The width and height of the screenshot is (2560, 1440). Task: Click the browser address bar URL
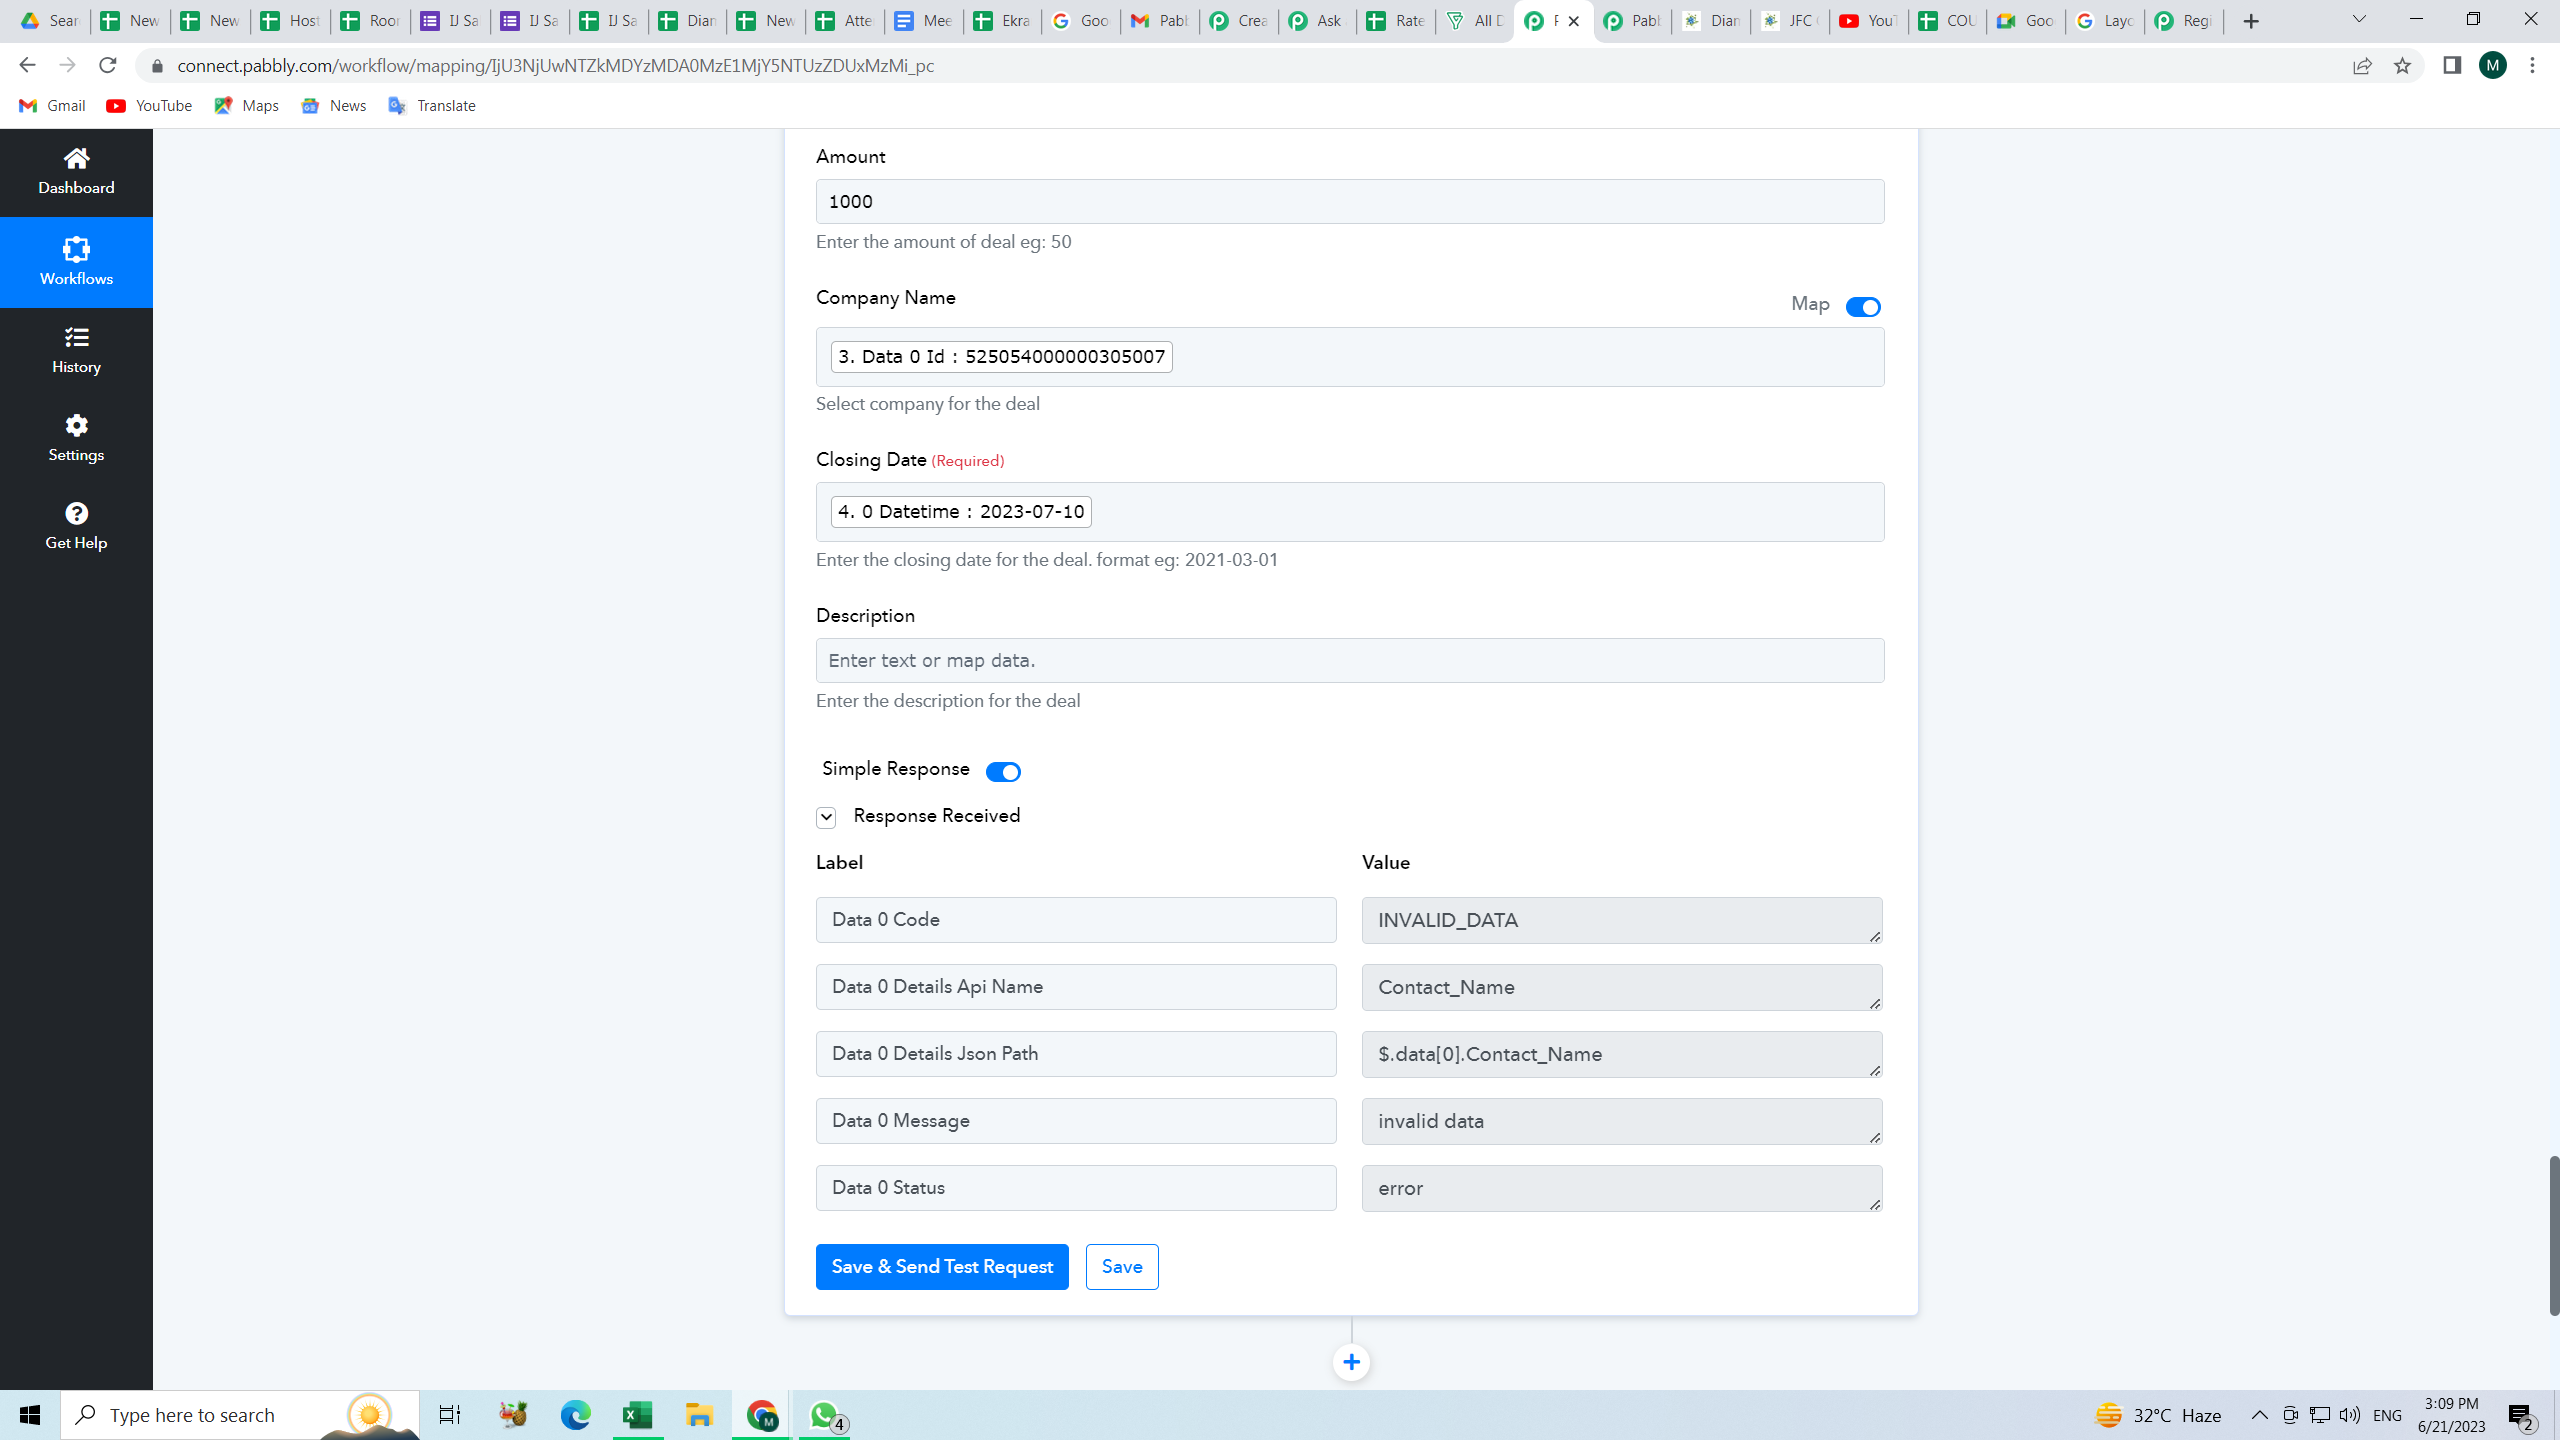(x=555, y=66)
